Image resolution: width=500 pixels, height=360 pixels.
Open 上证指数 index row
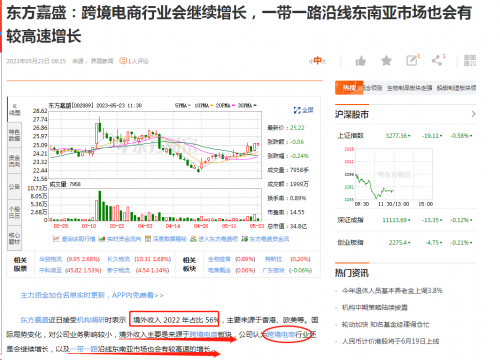point(405,136)
